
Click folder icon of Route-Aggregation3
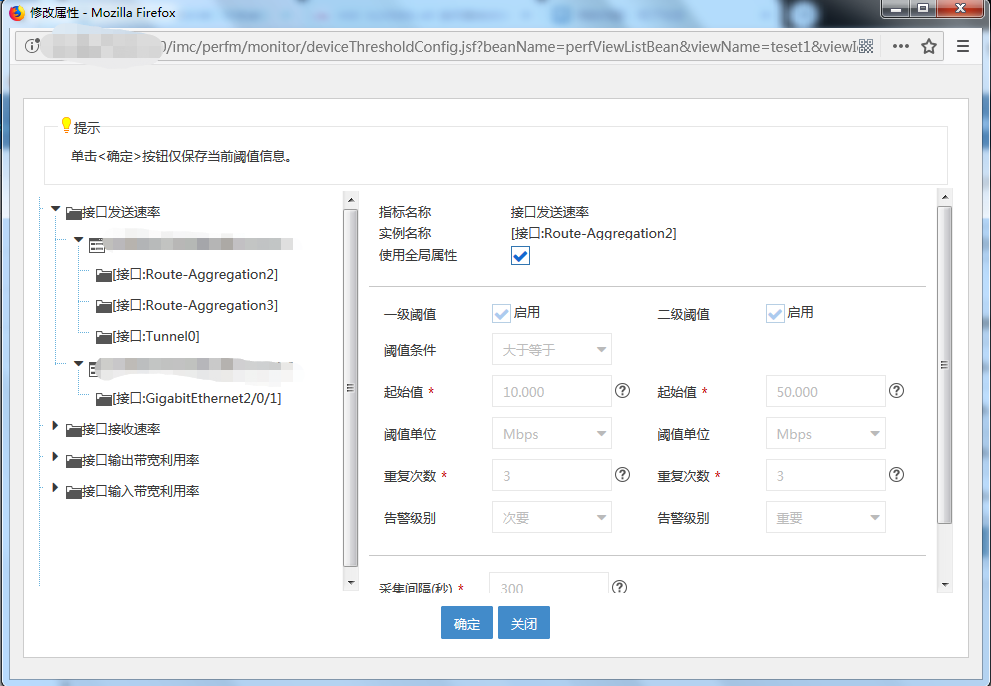[104, 306]
